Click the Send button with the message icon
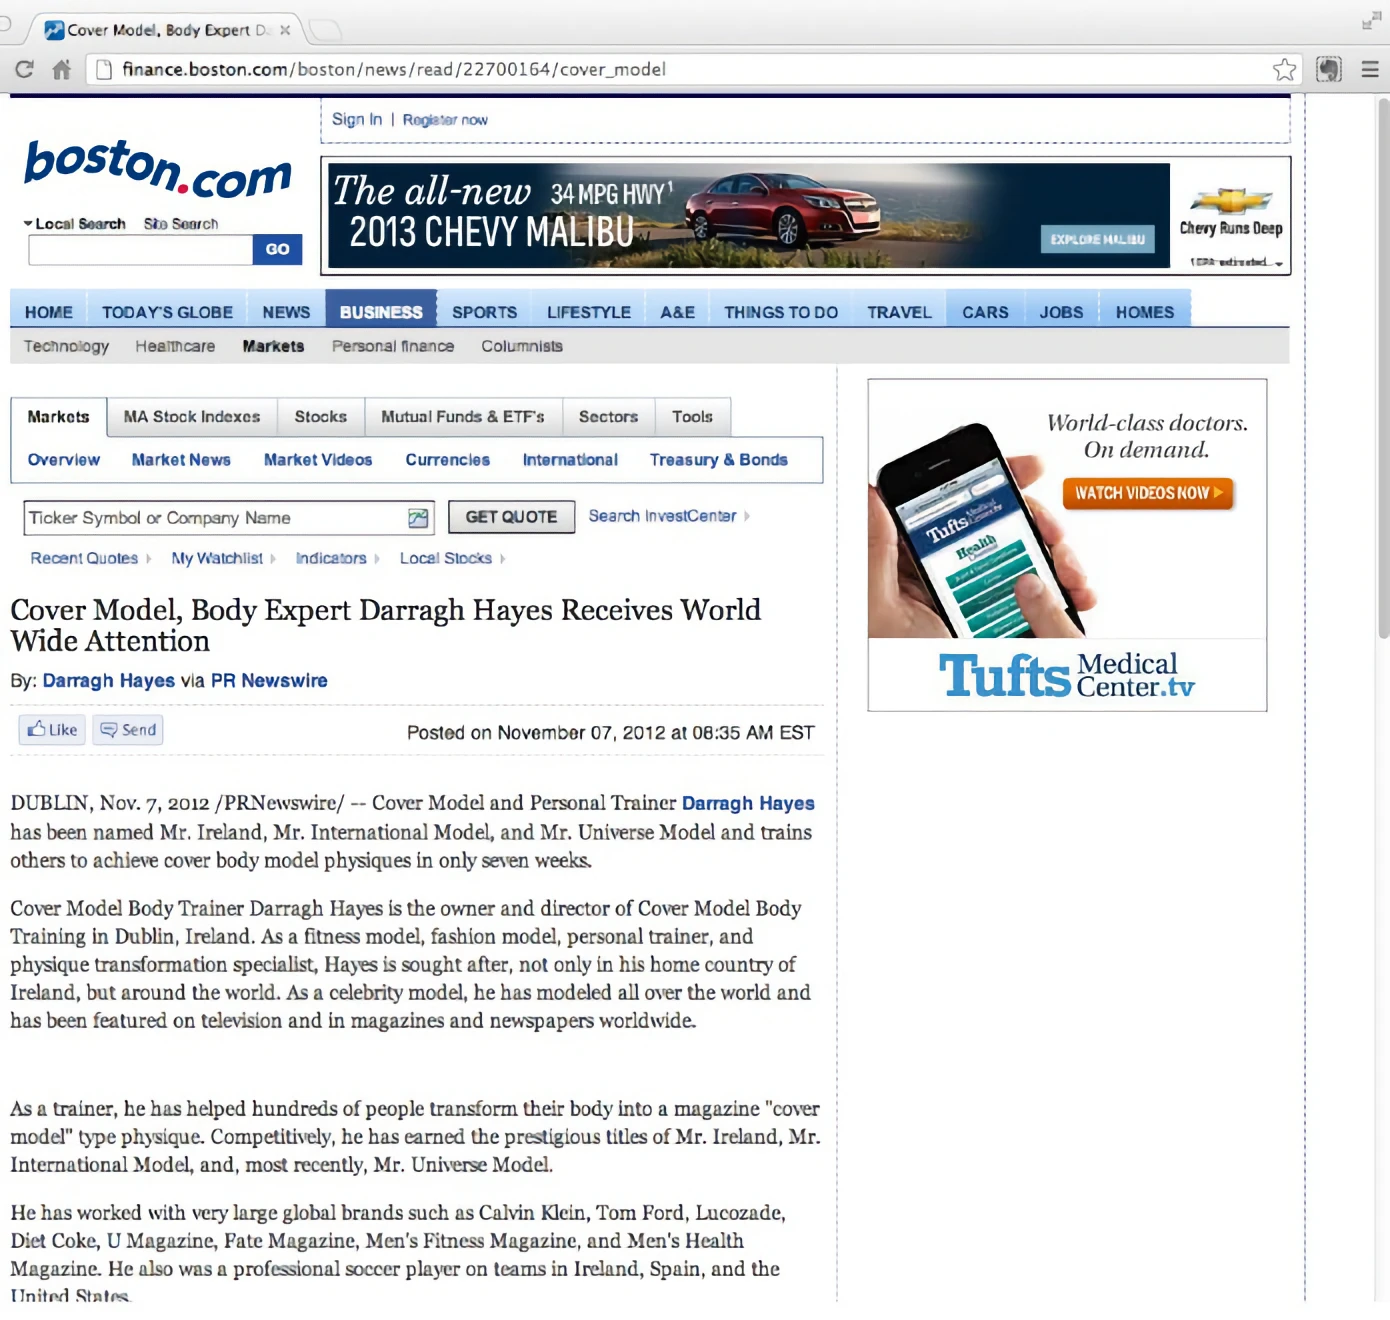This screenshot has width=1390, height=1320. coord(128,729)
